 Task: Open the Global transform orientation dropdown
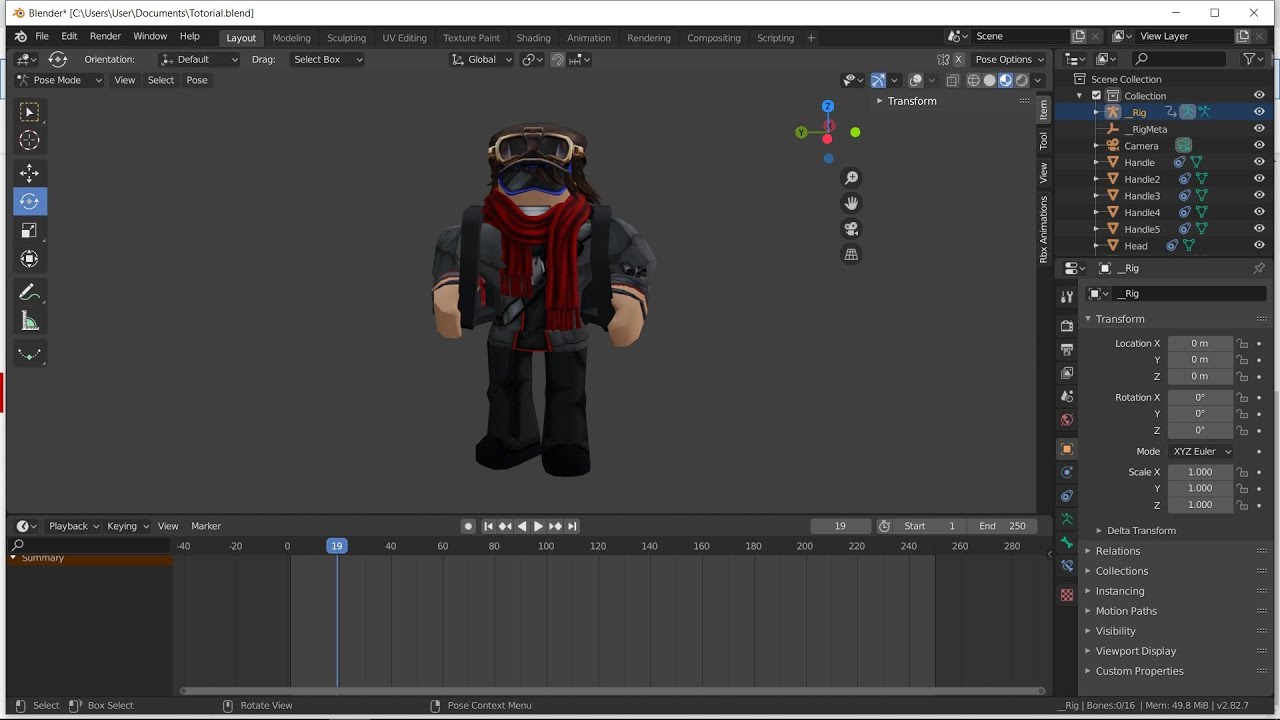(482, 59)
